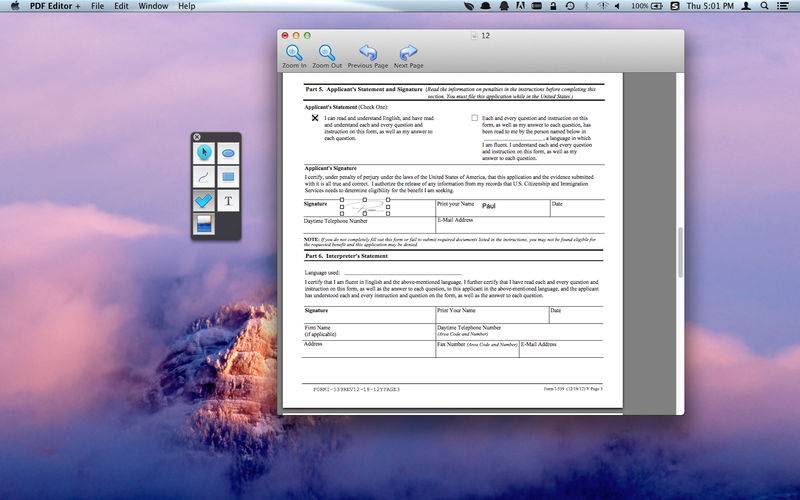Click the interpreter Address field

tap(369, 349)
